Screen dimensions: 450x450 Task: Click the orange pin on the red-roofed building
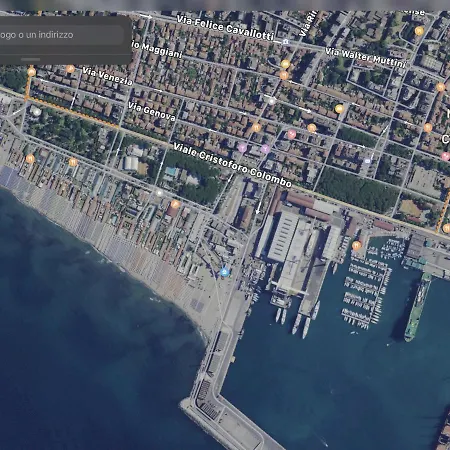(x=175, y=204)
